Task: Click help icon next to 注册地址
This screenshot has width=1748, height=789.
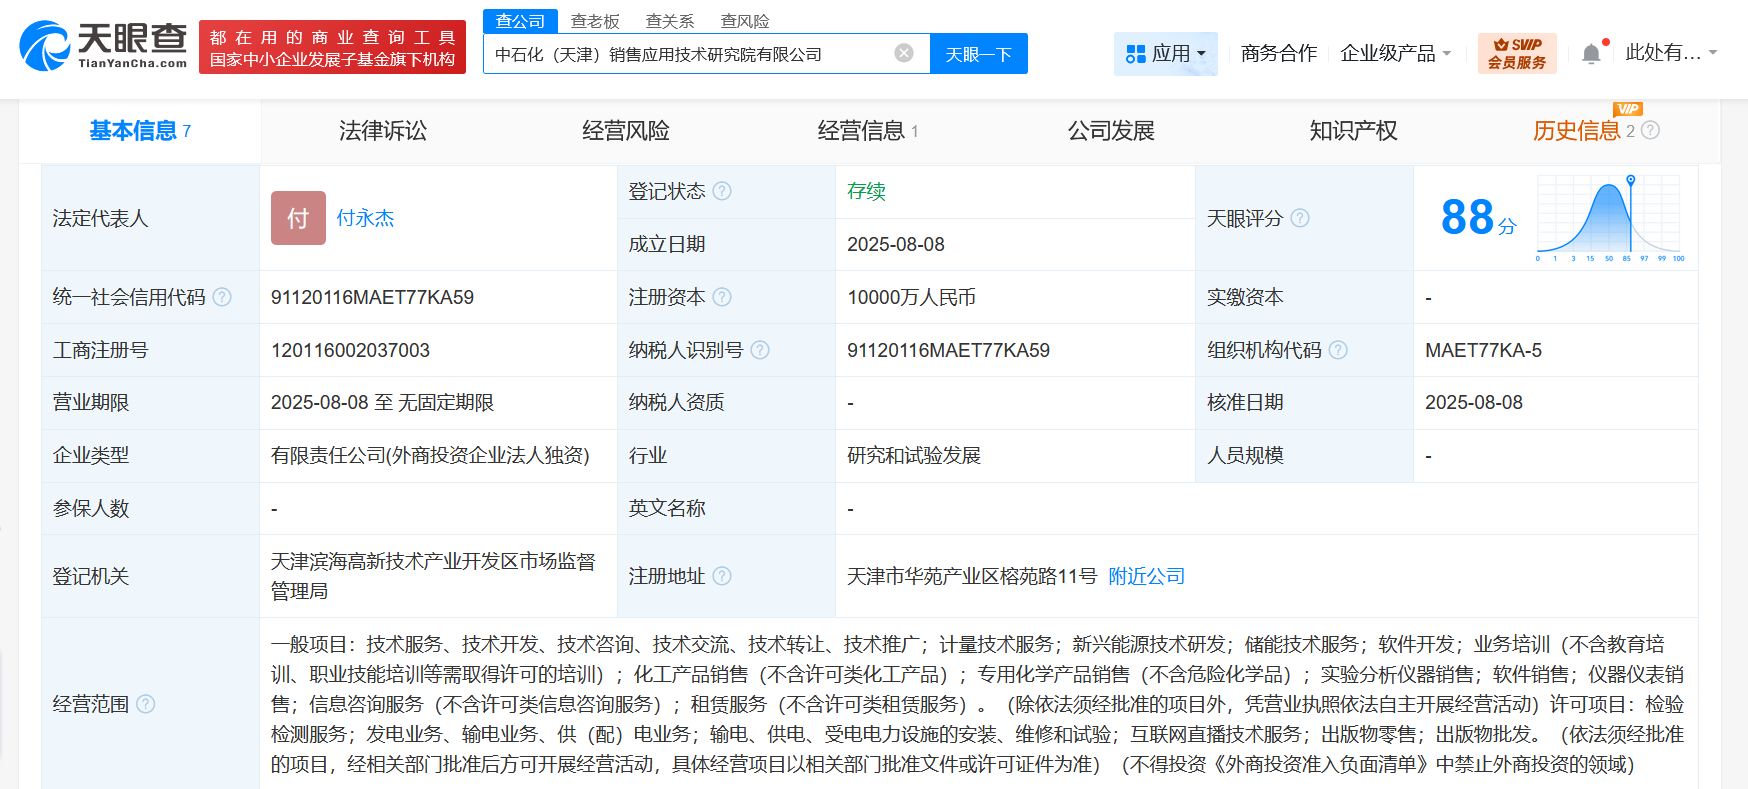Action: coord(722,576)
